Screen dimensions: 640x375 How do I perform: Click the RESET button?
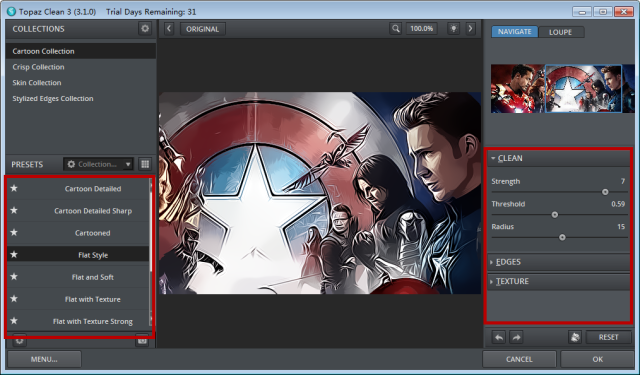pos(609,337)
